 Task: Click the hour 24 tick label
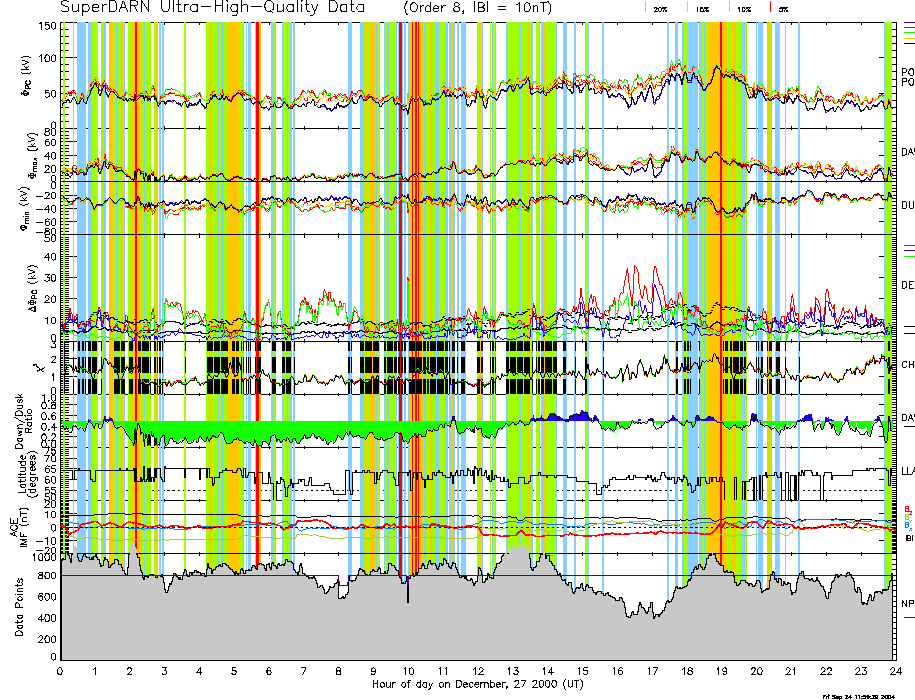(x=895, y=672)
